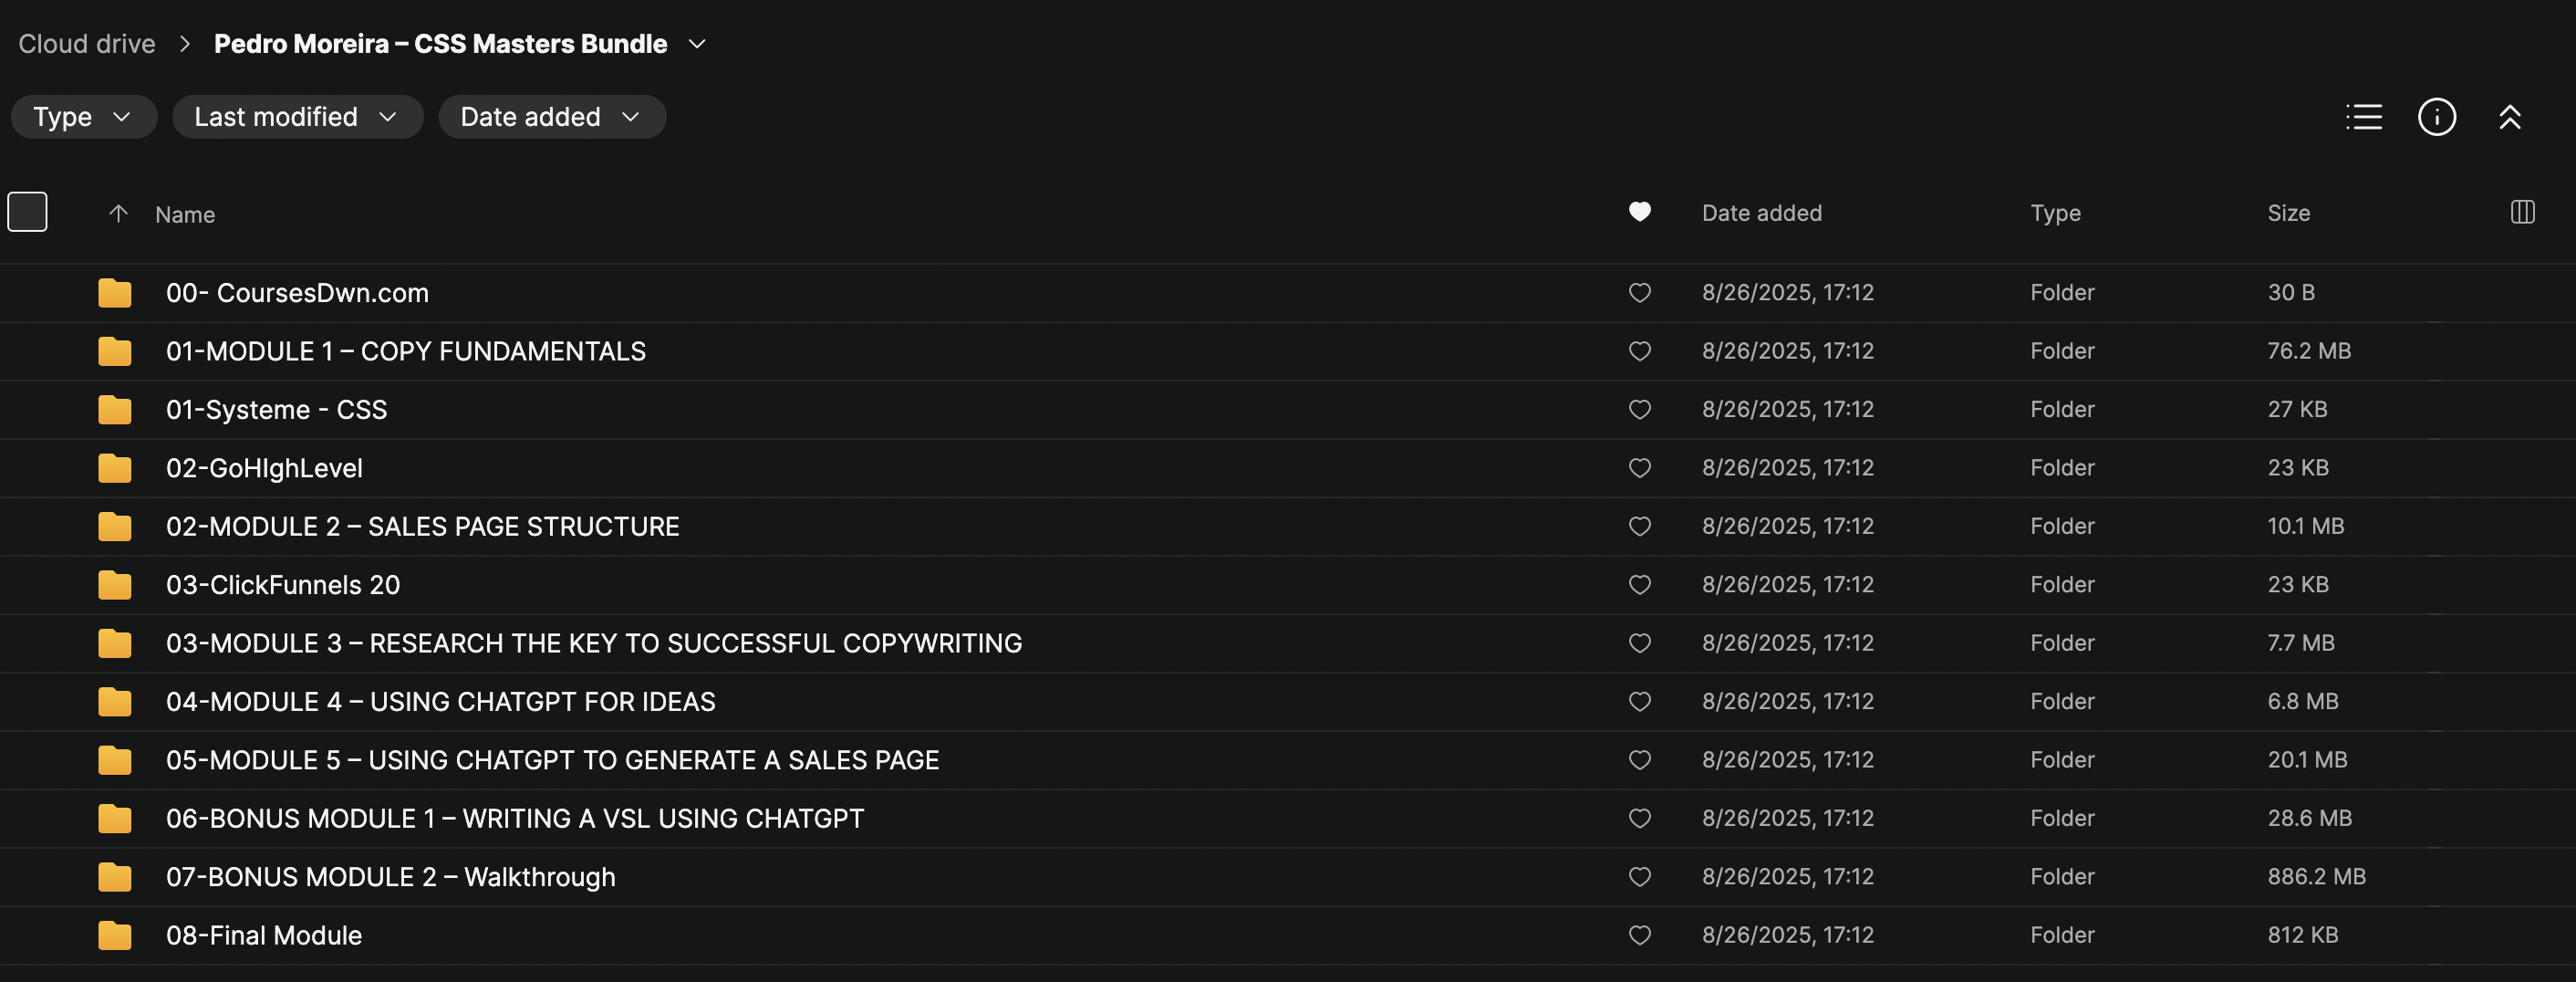Favorite the 00- CoursesDwn.com folder
2576x982 pixels.
click(x=1639, y=293)
